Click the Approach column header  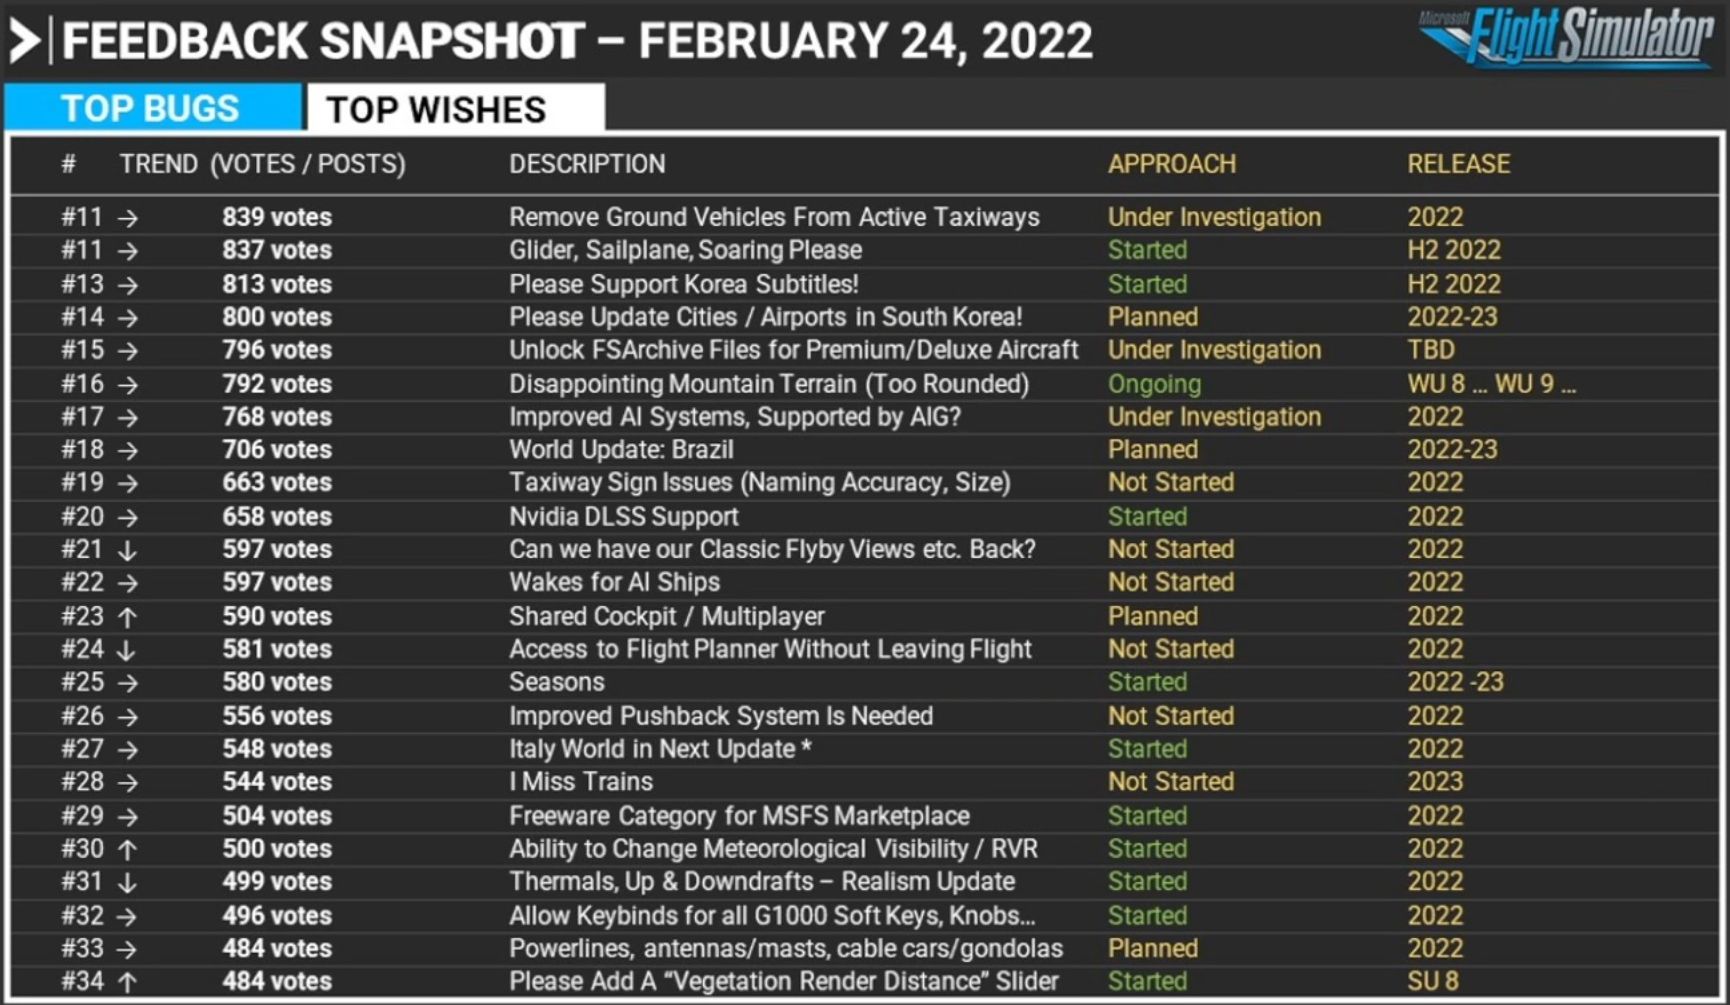(x=1171, y=164)
